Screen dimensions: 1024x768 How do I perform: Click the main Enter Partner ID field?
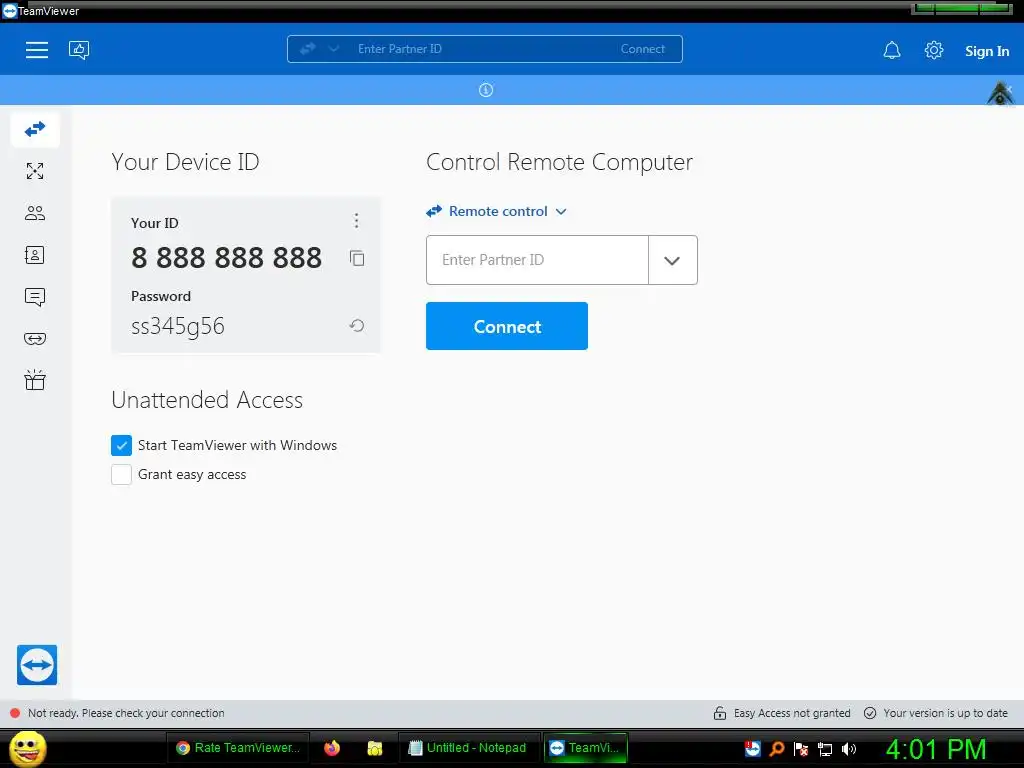pyautogui.click(x=537, y=260)
